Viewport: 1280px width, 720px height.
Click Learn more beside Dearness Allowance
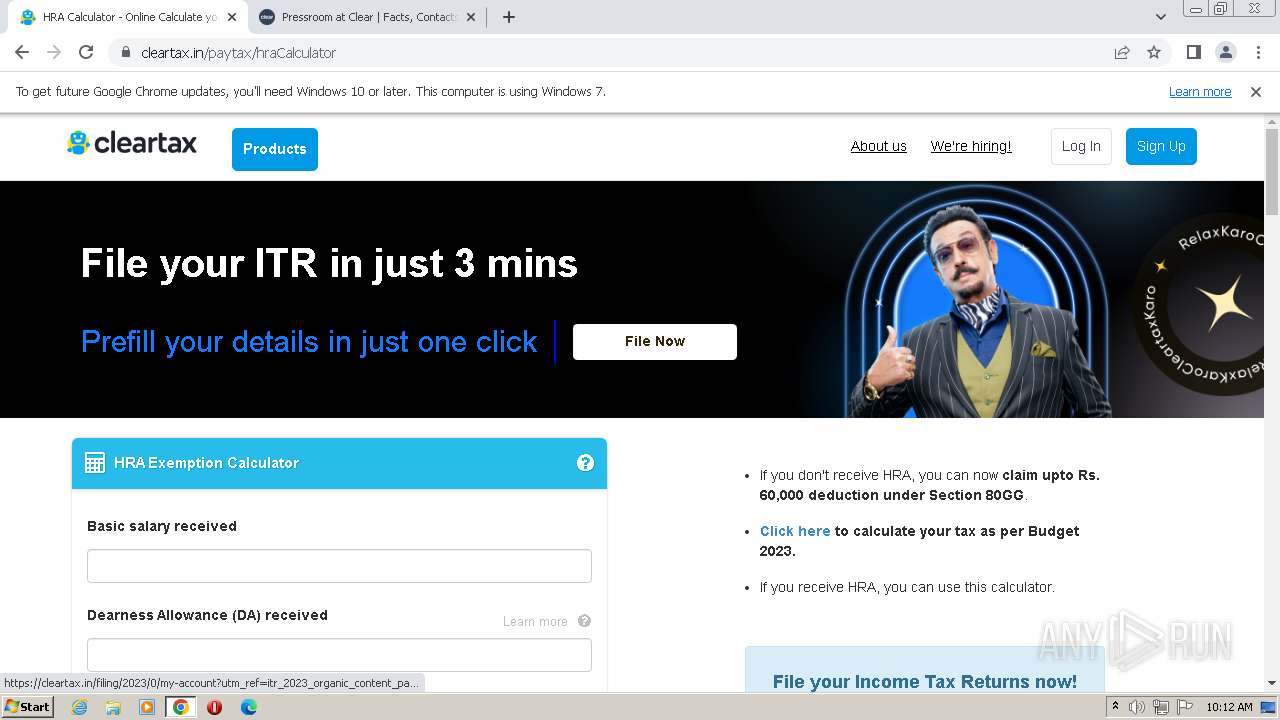(535, 621)
